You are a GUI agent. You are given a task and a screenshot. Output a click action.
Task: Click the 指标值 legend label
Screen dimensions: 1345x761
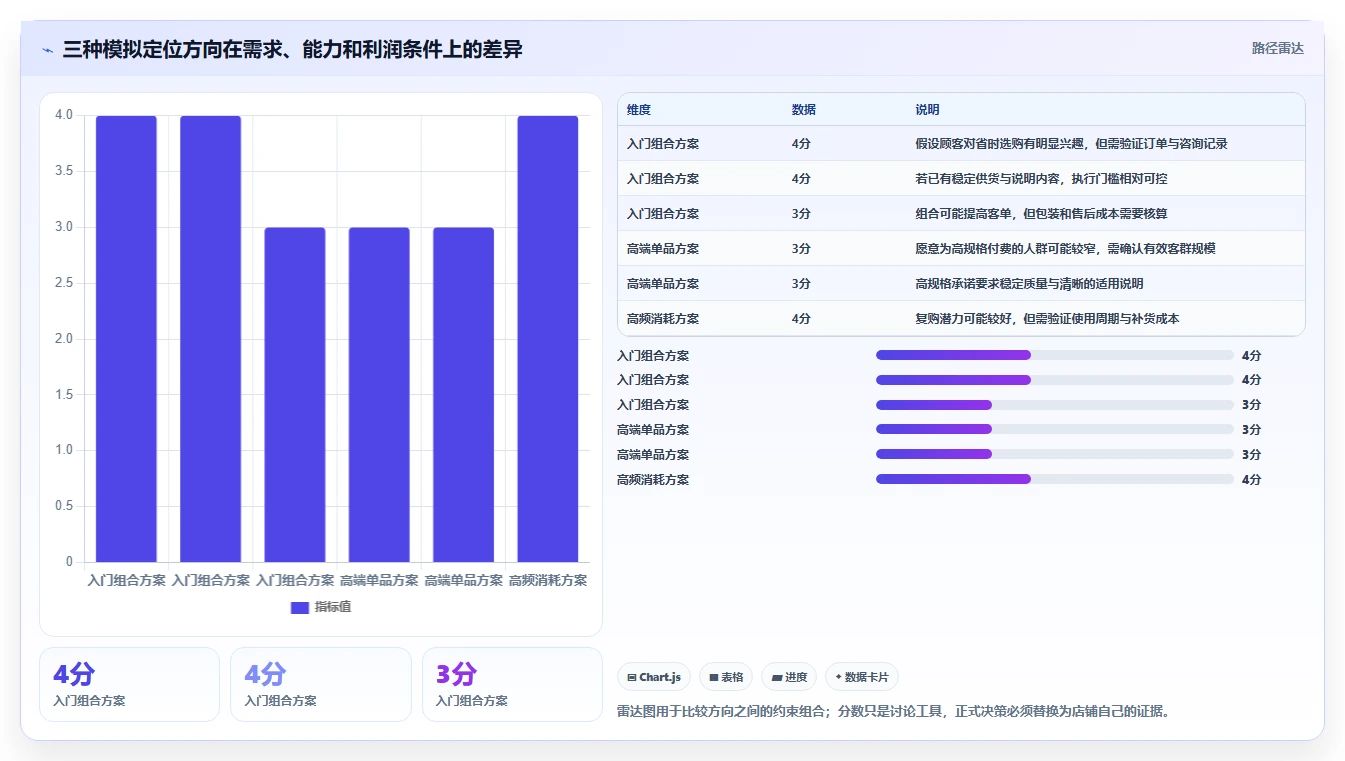click(333, 607)
